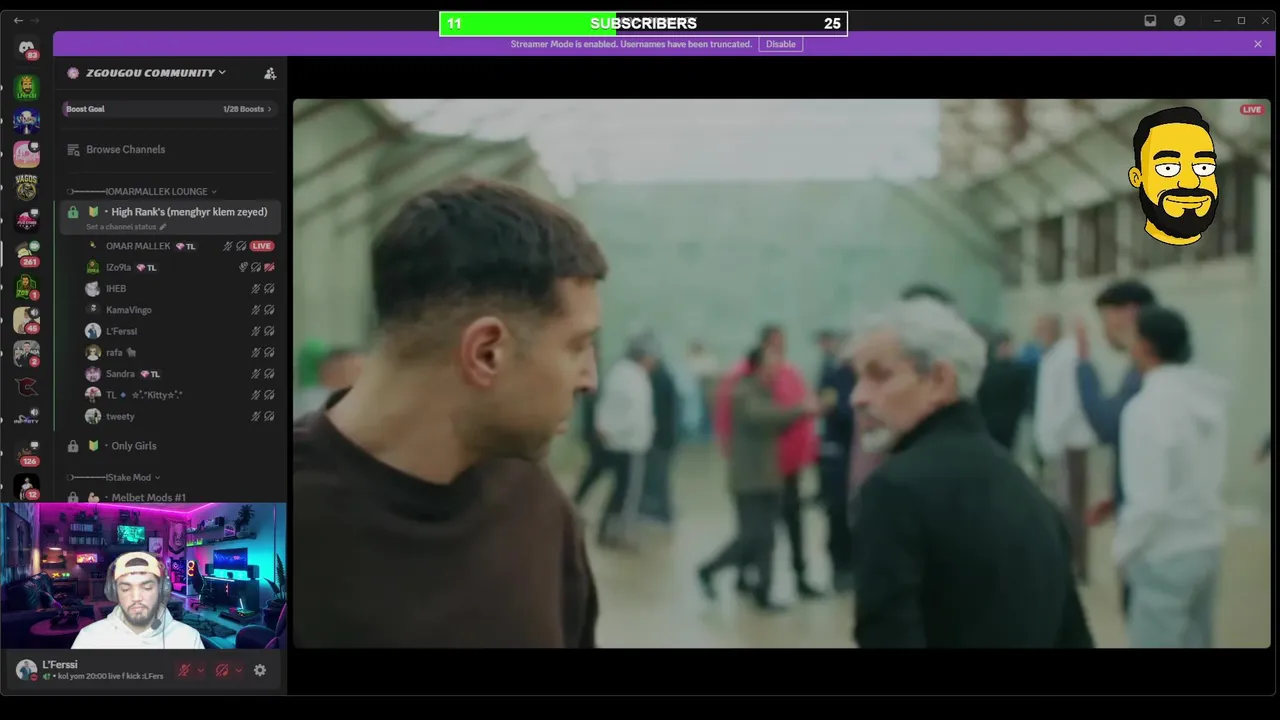The width and height of the screenshot is (1280, 720).
Task: Click the bearded cartoon avatar overlay
Action: click(1174, 175)
